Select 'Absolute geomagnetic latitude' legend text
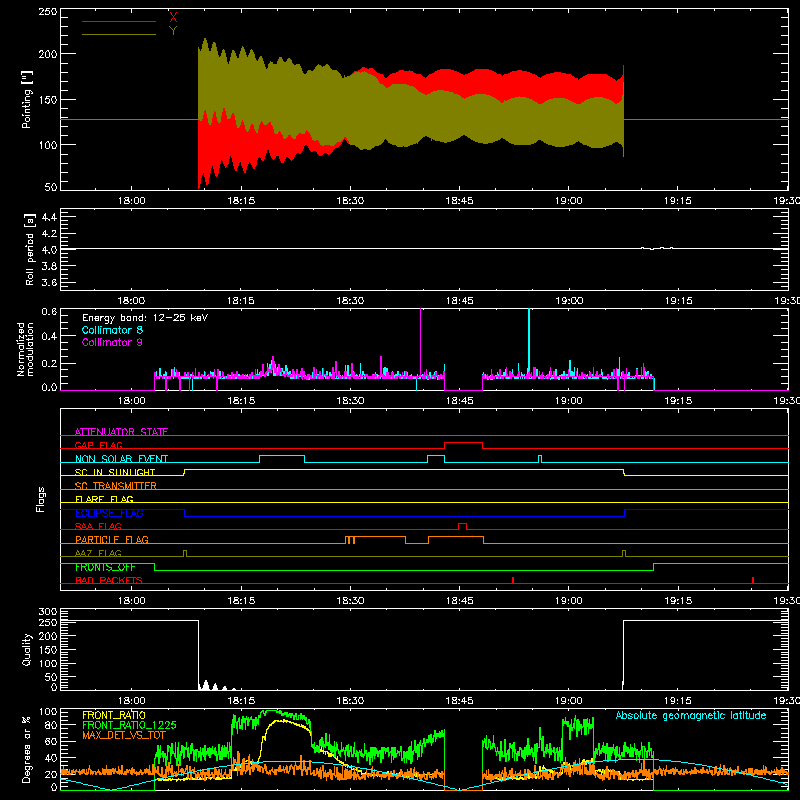The width and height of the screenshot is (800, 800). pyautogui.click(x=691, y=715)
